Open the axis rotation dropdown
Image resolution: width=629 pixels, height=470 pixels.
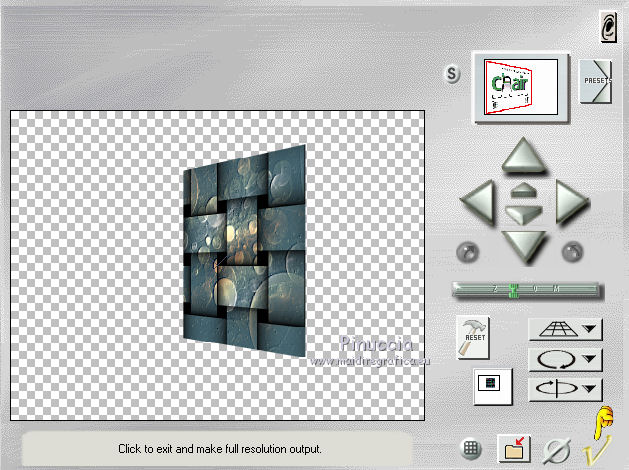tap(565, 389)
